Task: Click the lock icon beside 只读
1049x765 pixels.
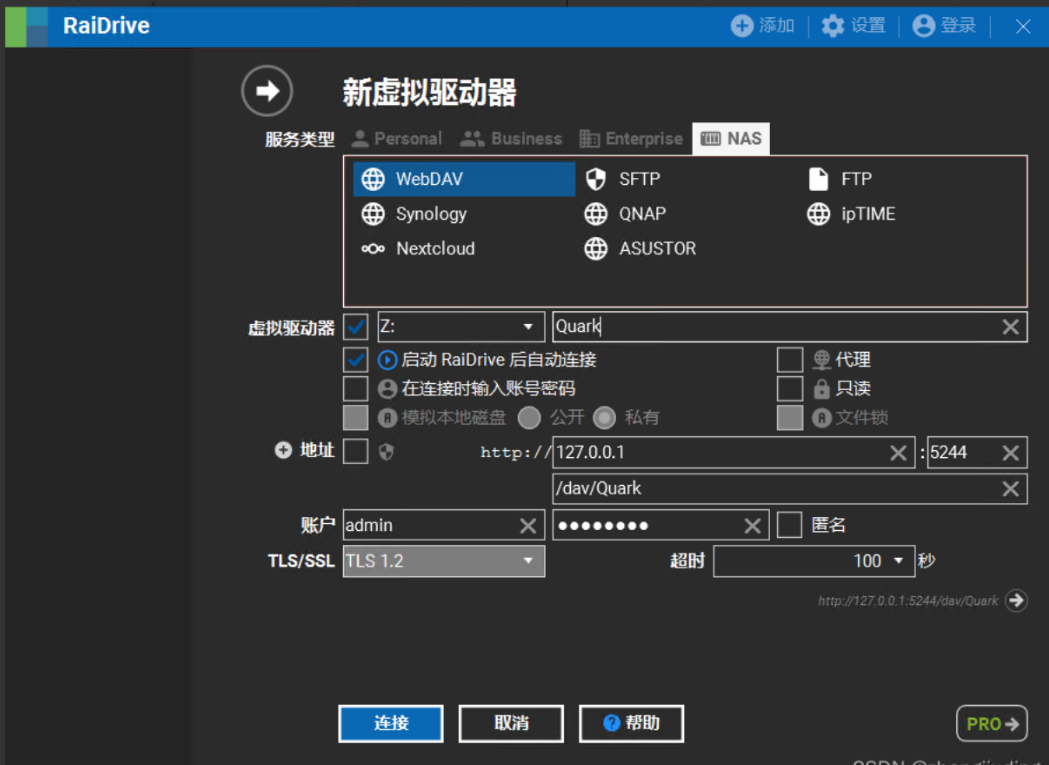Action: point(822,389)
